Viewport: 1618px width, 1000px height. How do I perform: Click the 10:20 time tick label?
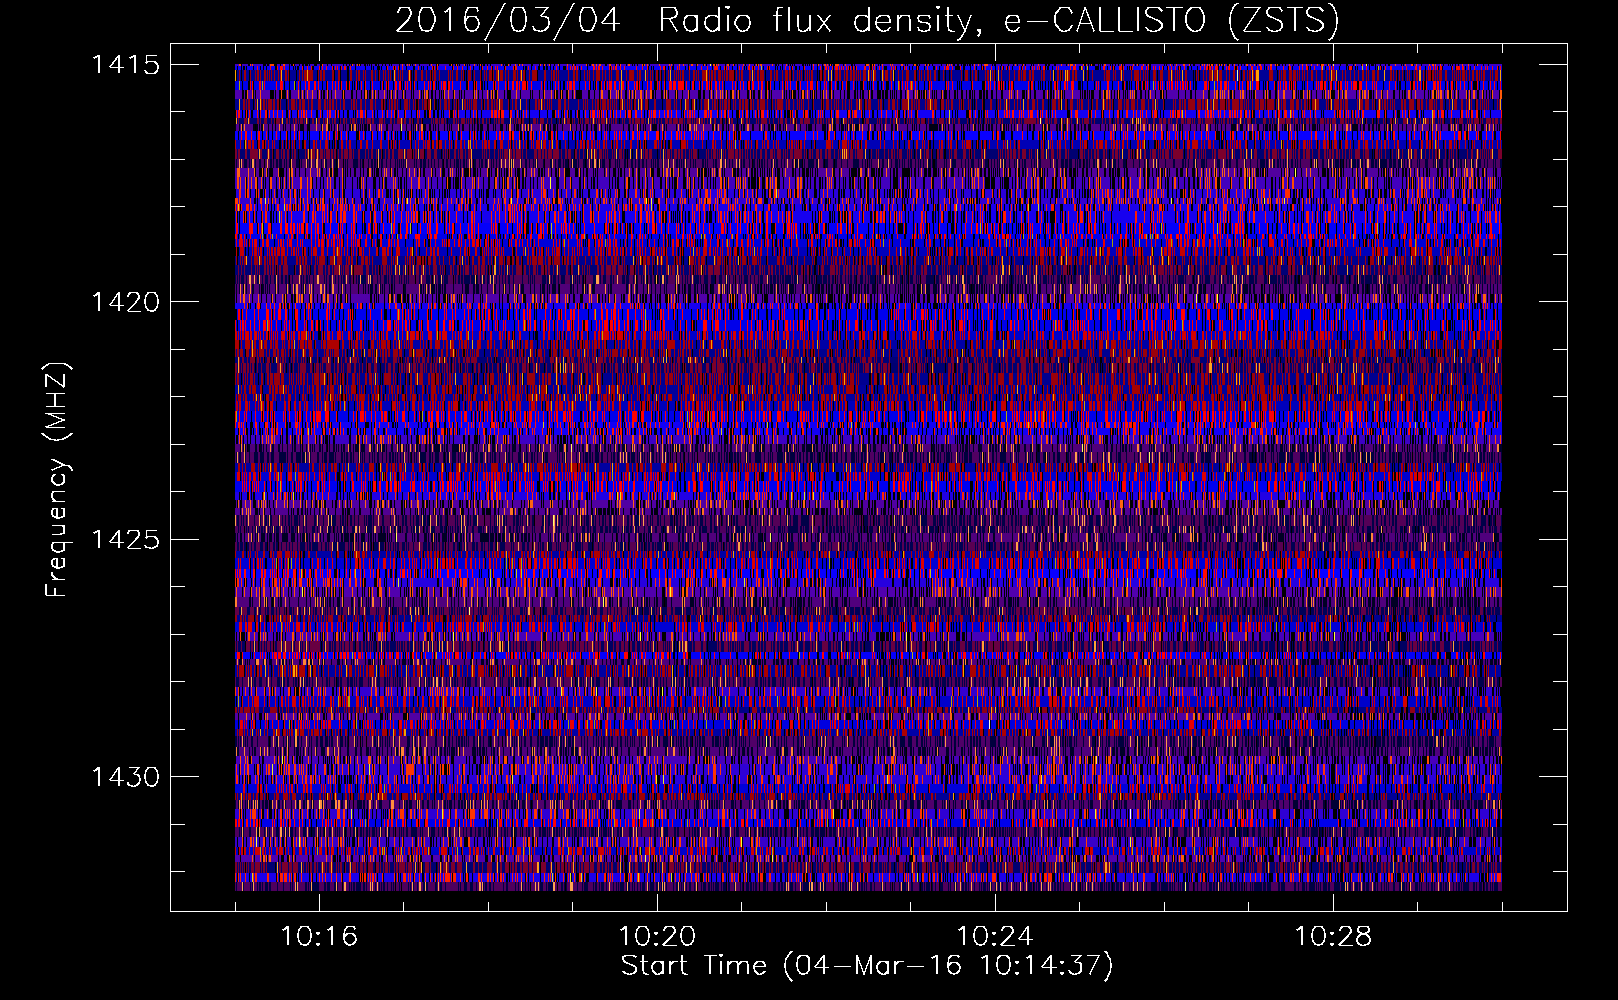[x=657, y=937]
